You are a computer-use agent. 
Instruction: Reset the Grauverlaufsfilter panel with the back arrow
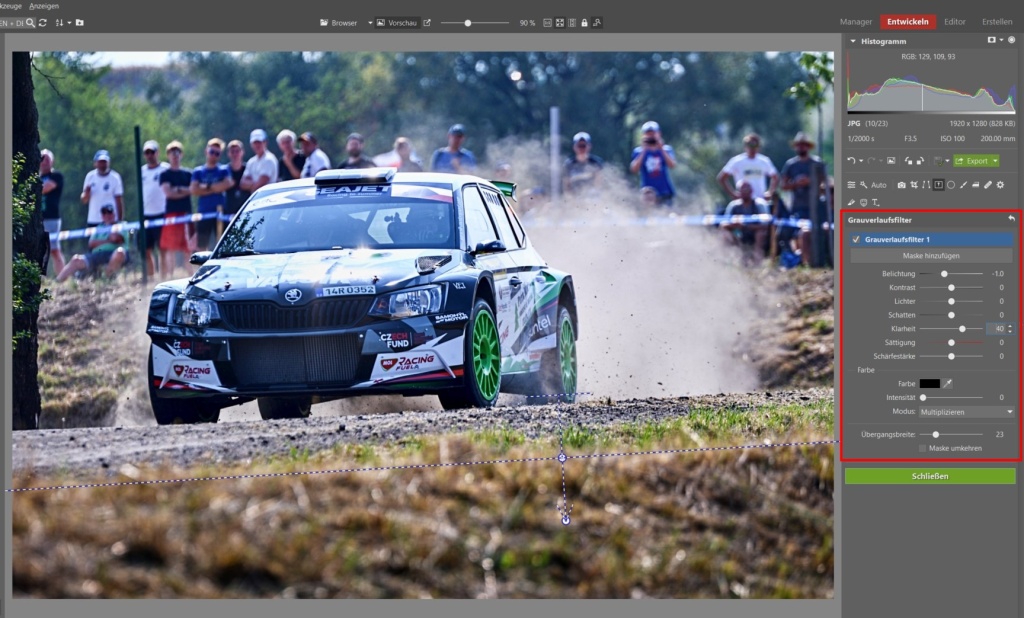click(1011, 220)
